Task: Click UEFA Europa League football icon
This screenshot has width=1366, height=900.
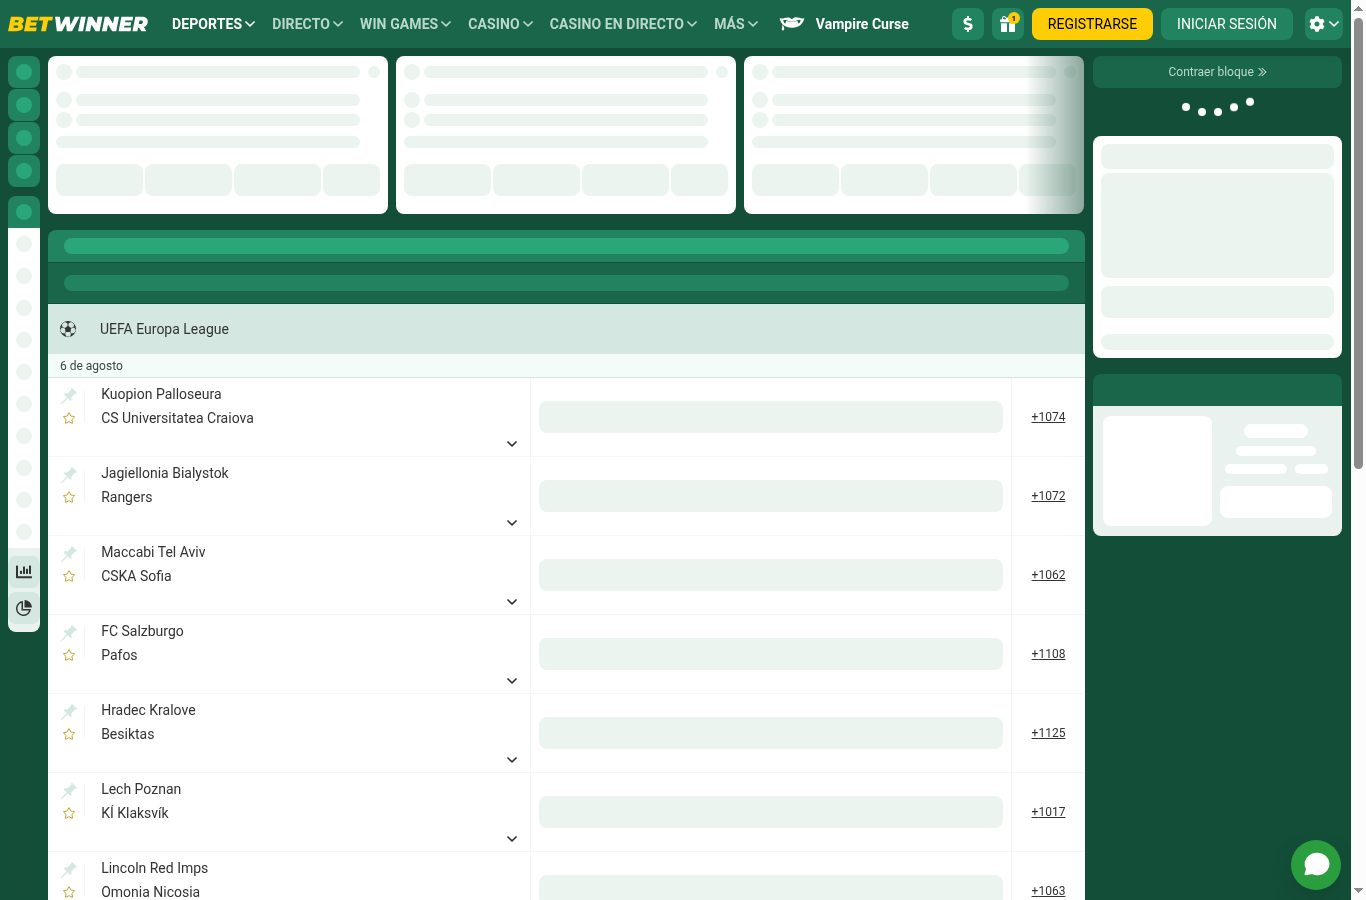Action: (68, 329)
